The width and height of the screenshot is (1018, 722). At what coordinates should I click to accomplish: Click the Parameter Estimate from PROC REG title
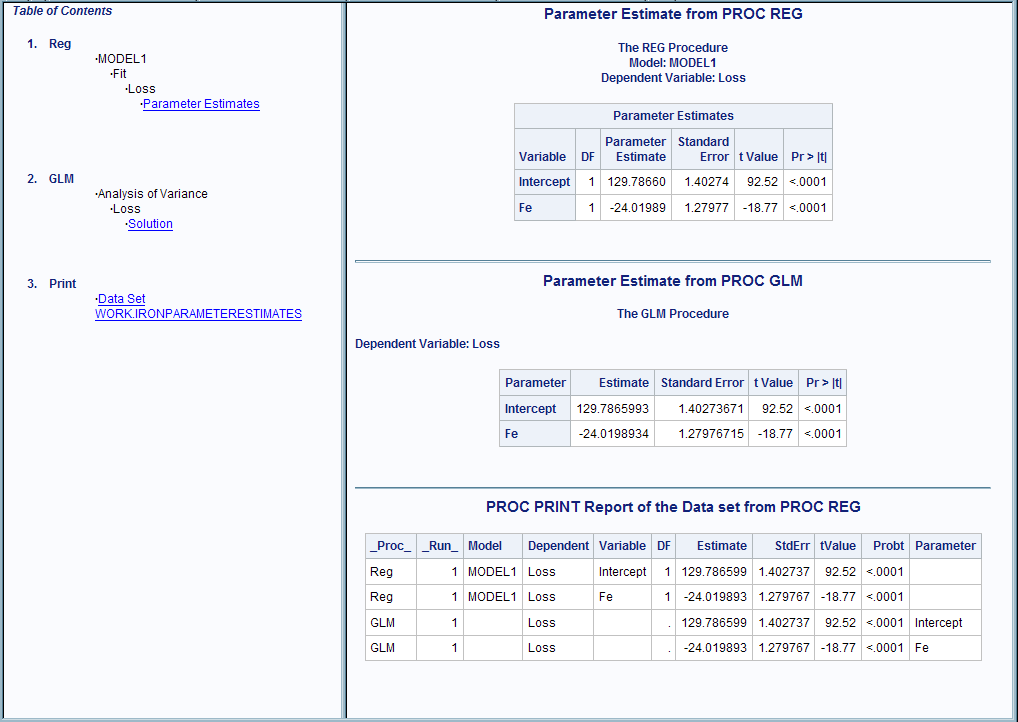coord(672,14)
